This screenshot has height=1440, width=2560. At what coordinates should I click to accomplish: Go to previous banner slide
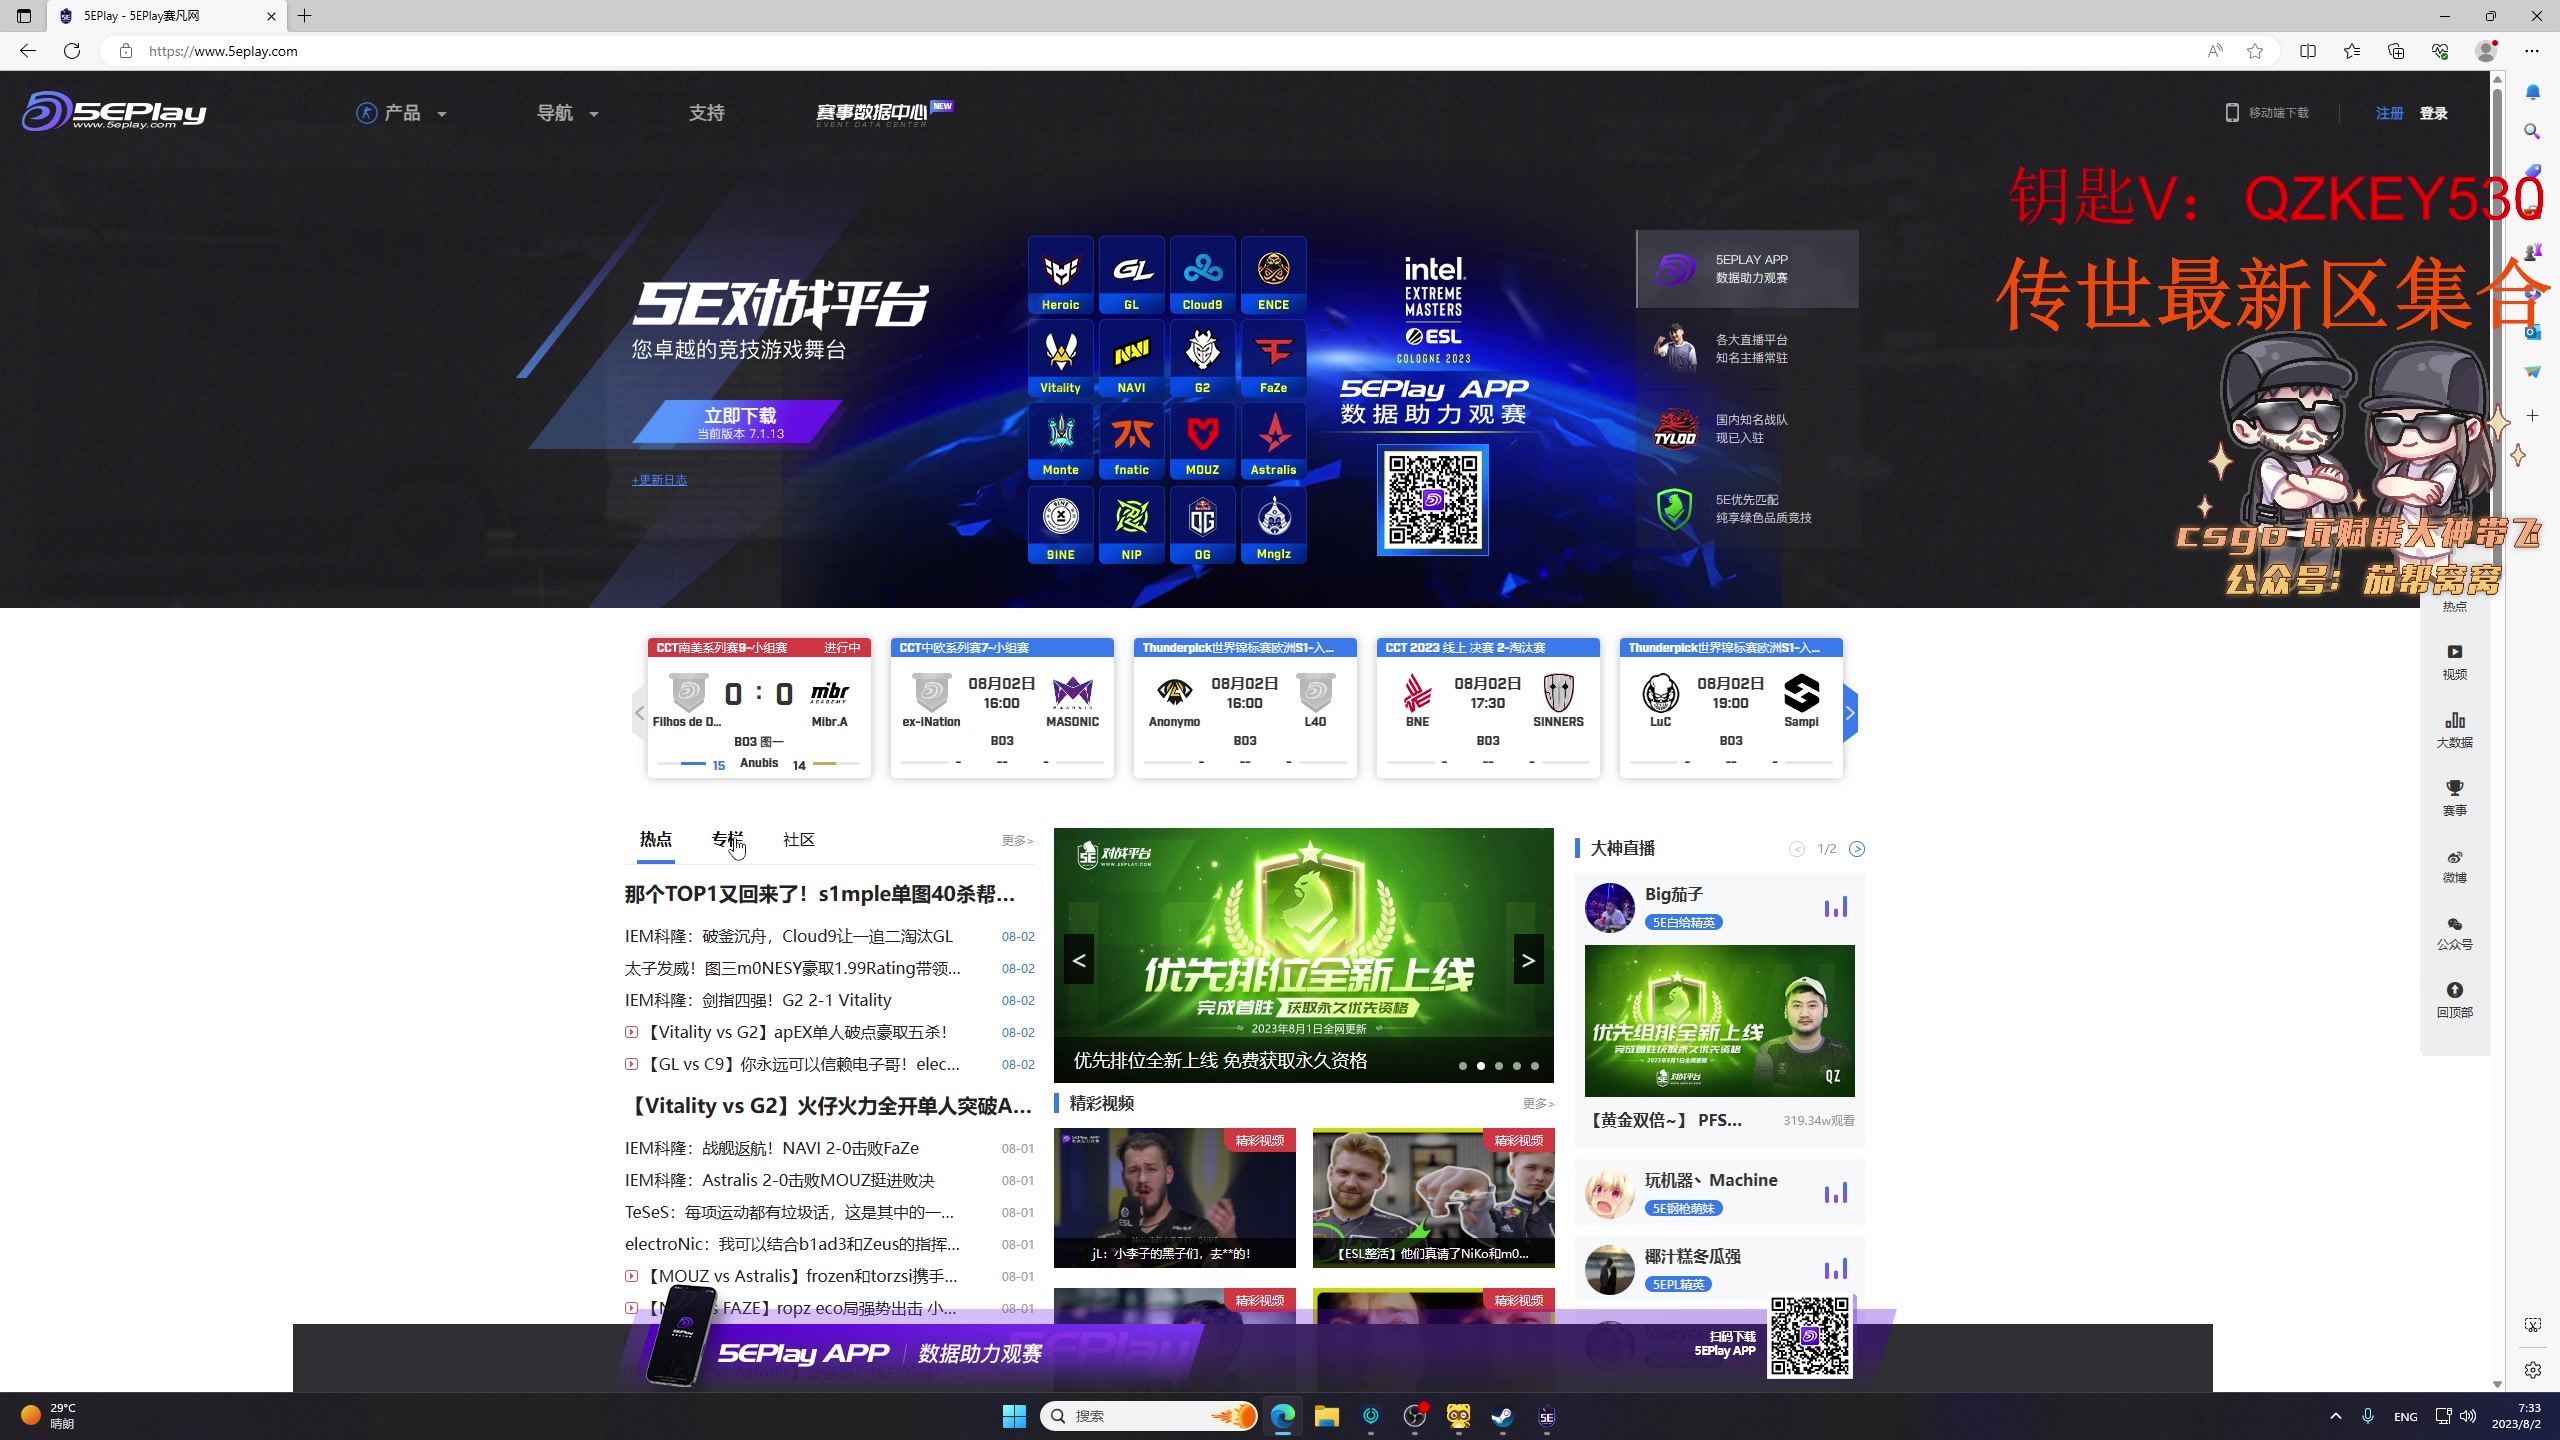click(x=1079, y=960)
